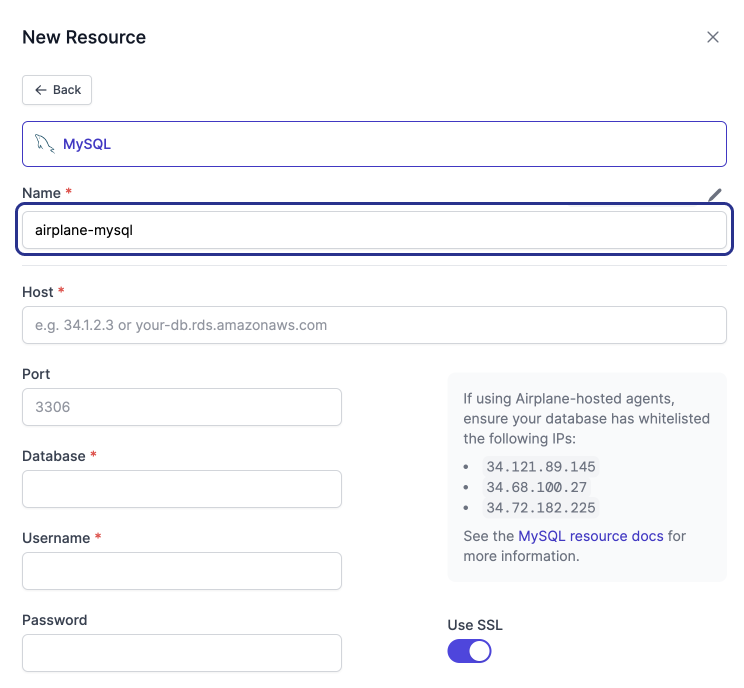This screenshot has width=744, height=688.
Task: Click the Database field label
Action: pyautogui.click(x=54, y=456)
